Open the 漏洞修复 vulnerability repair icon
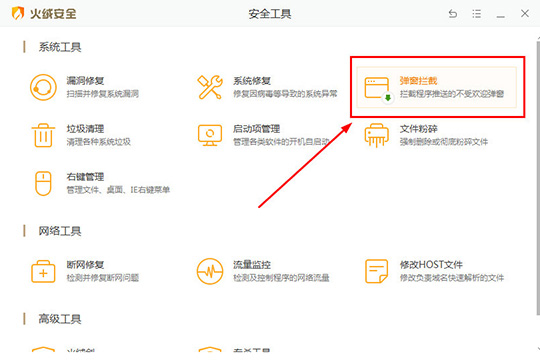540x360 pixels. pyautogui.click(x=43, y=88)
